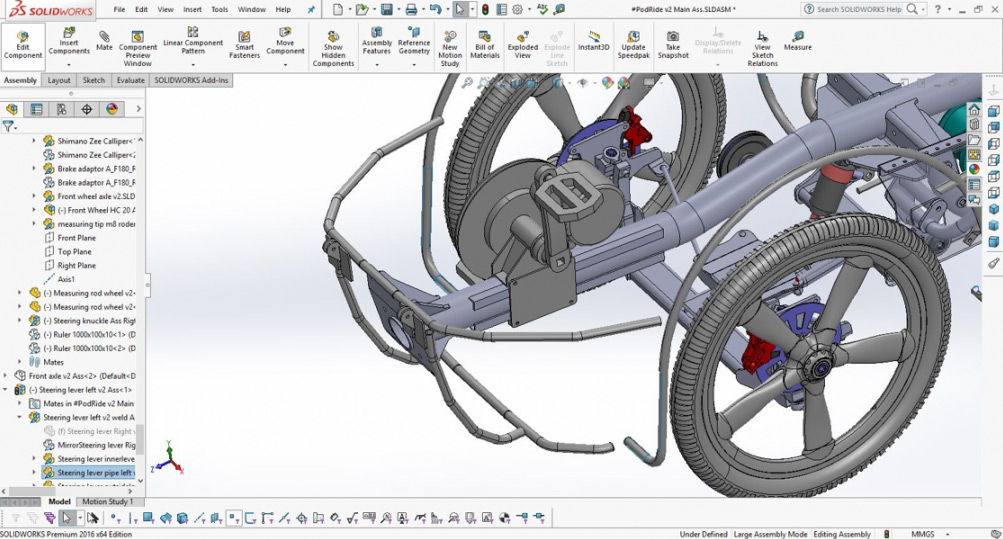
Task: Switch to the Evaluate tab
Action: [130, 80]
